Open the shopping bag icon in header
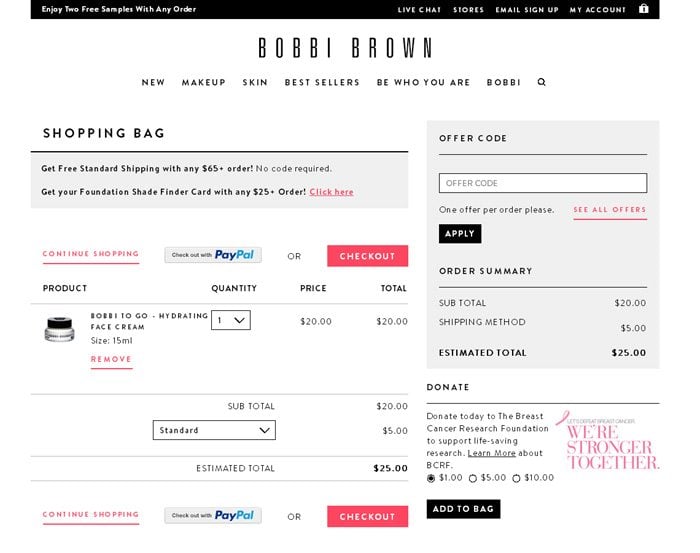 point(644,9)
